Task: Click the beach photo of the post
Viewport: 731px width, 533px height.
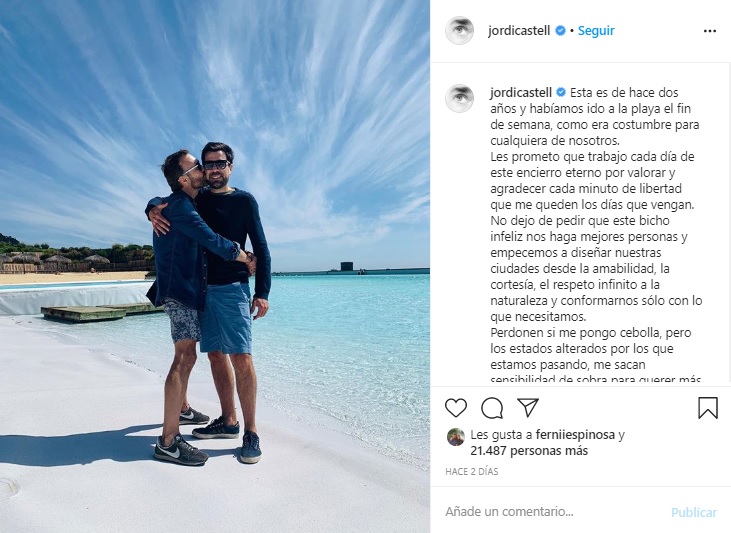Action: click(215, 266)
